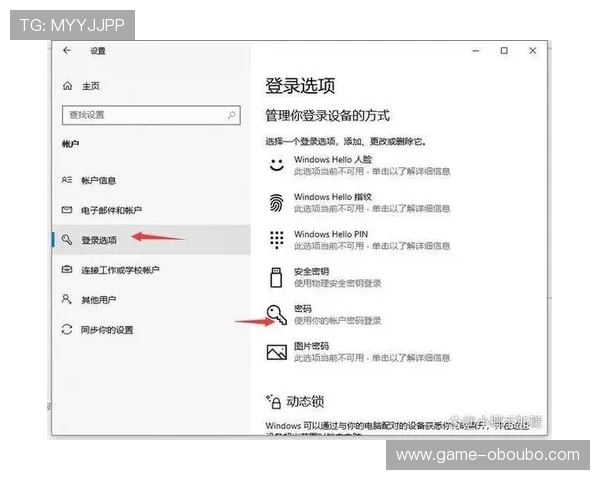The height and width of the screenshot is (480, 600).
Task: Click the fingerprint icon
Action: 276,202
